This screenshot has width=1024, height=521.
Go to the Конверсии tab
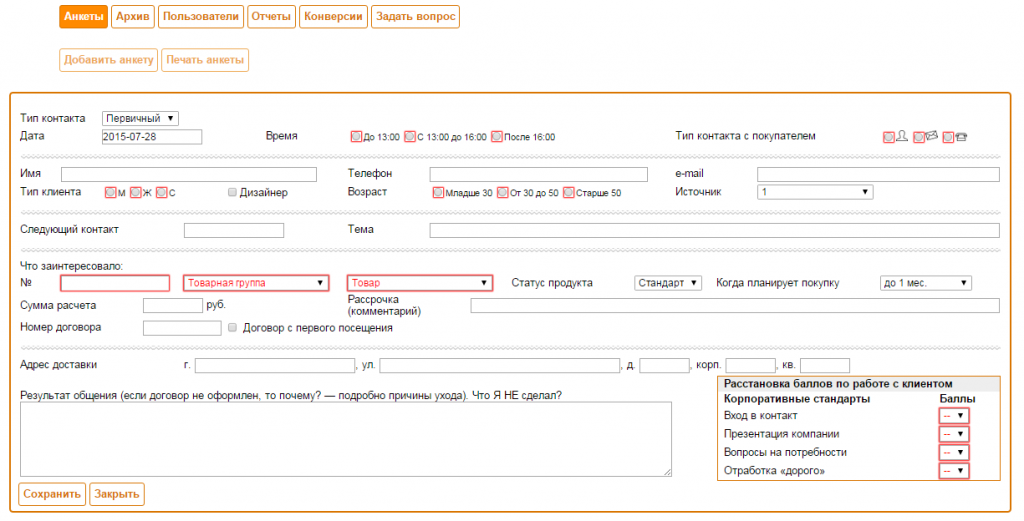tap(333, 17)
